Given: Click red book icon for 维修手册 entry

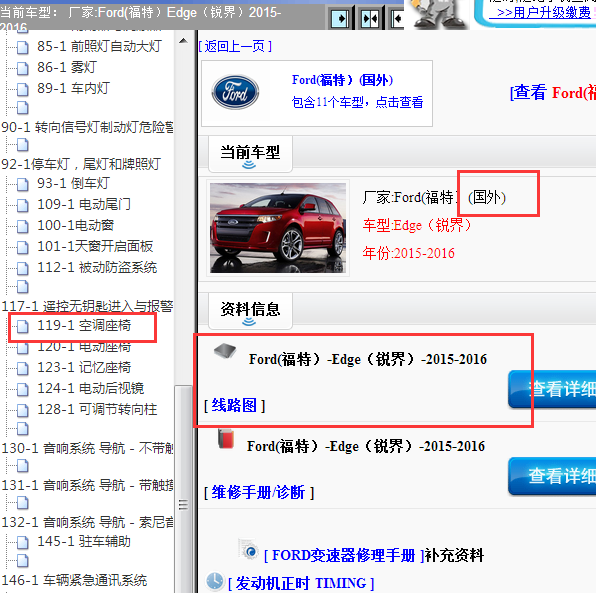Looking at the screenshot, I should pyautogui.click(x=226, y=439).
